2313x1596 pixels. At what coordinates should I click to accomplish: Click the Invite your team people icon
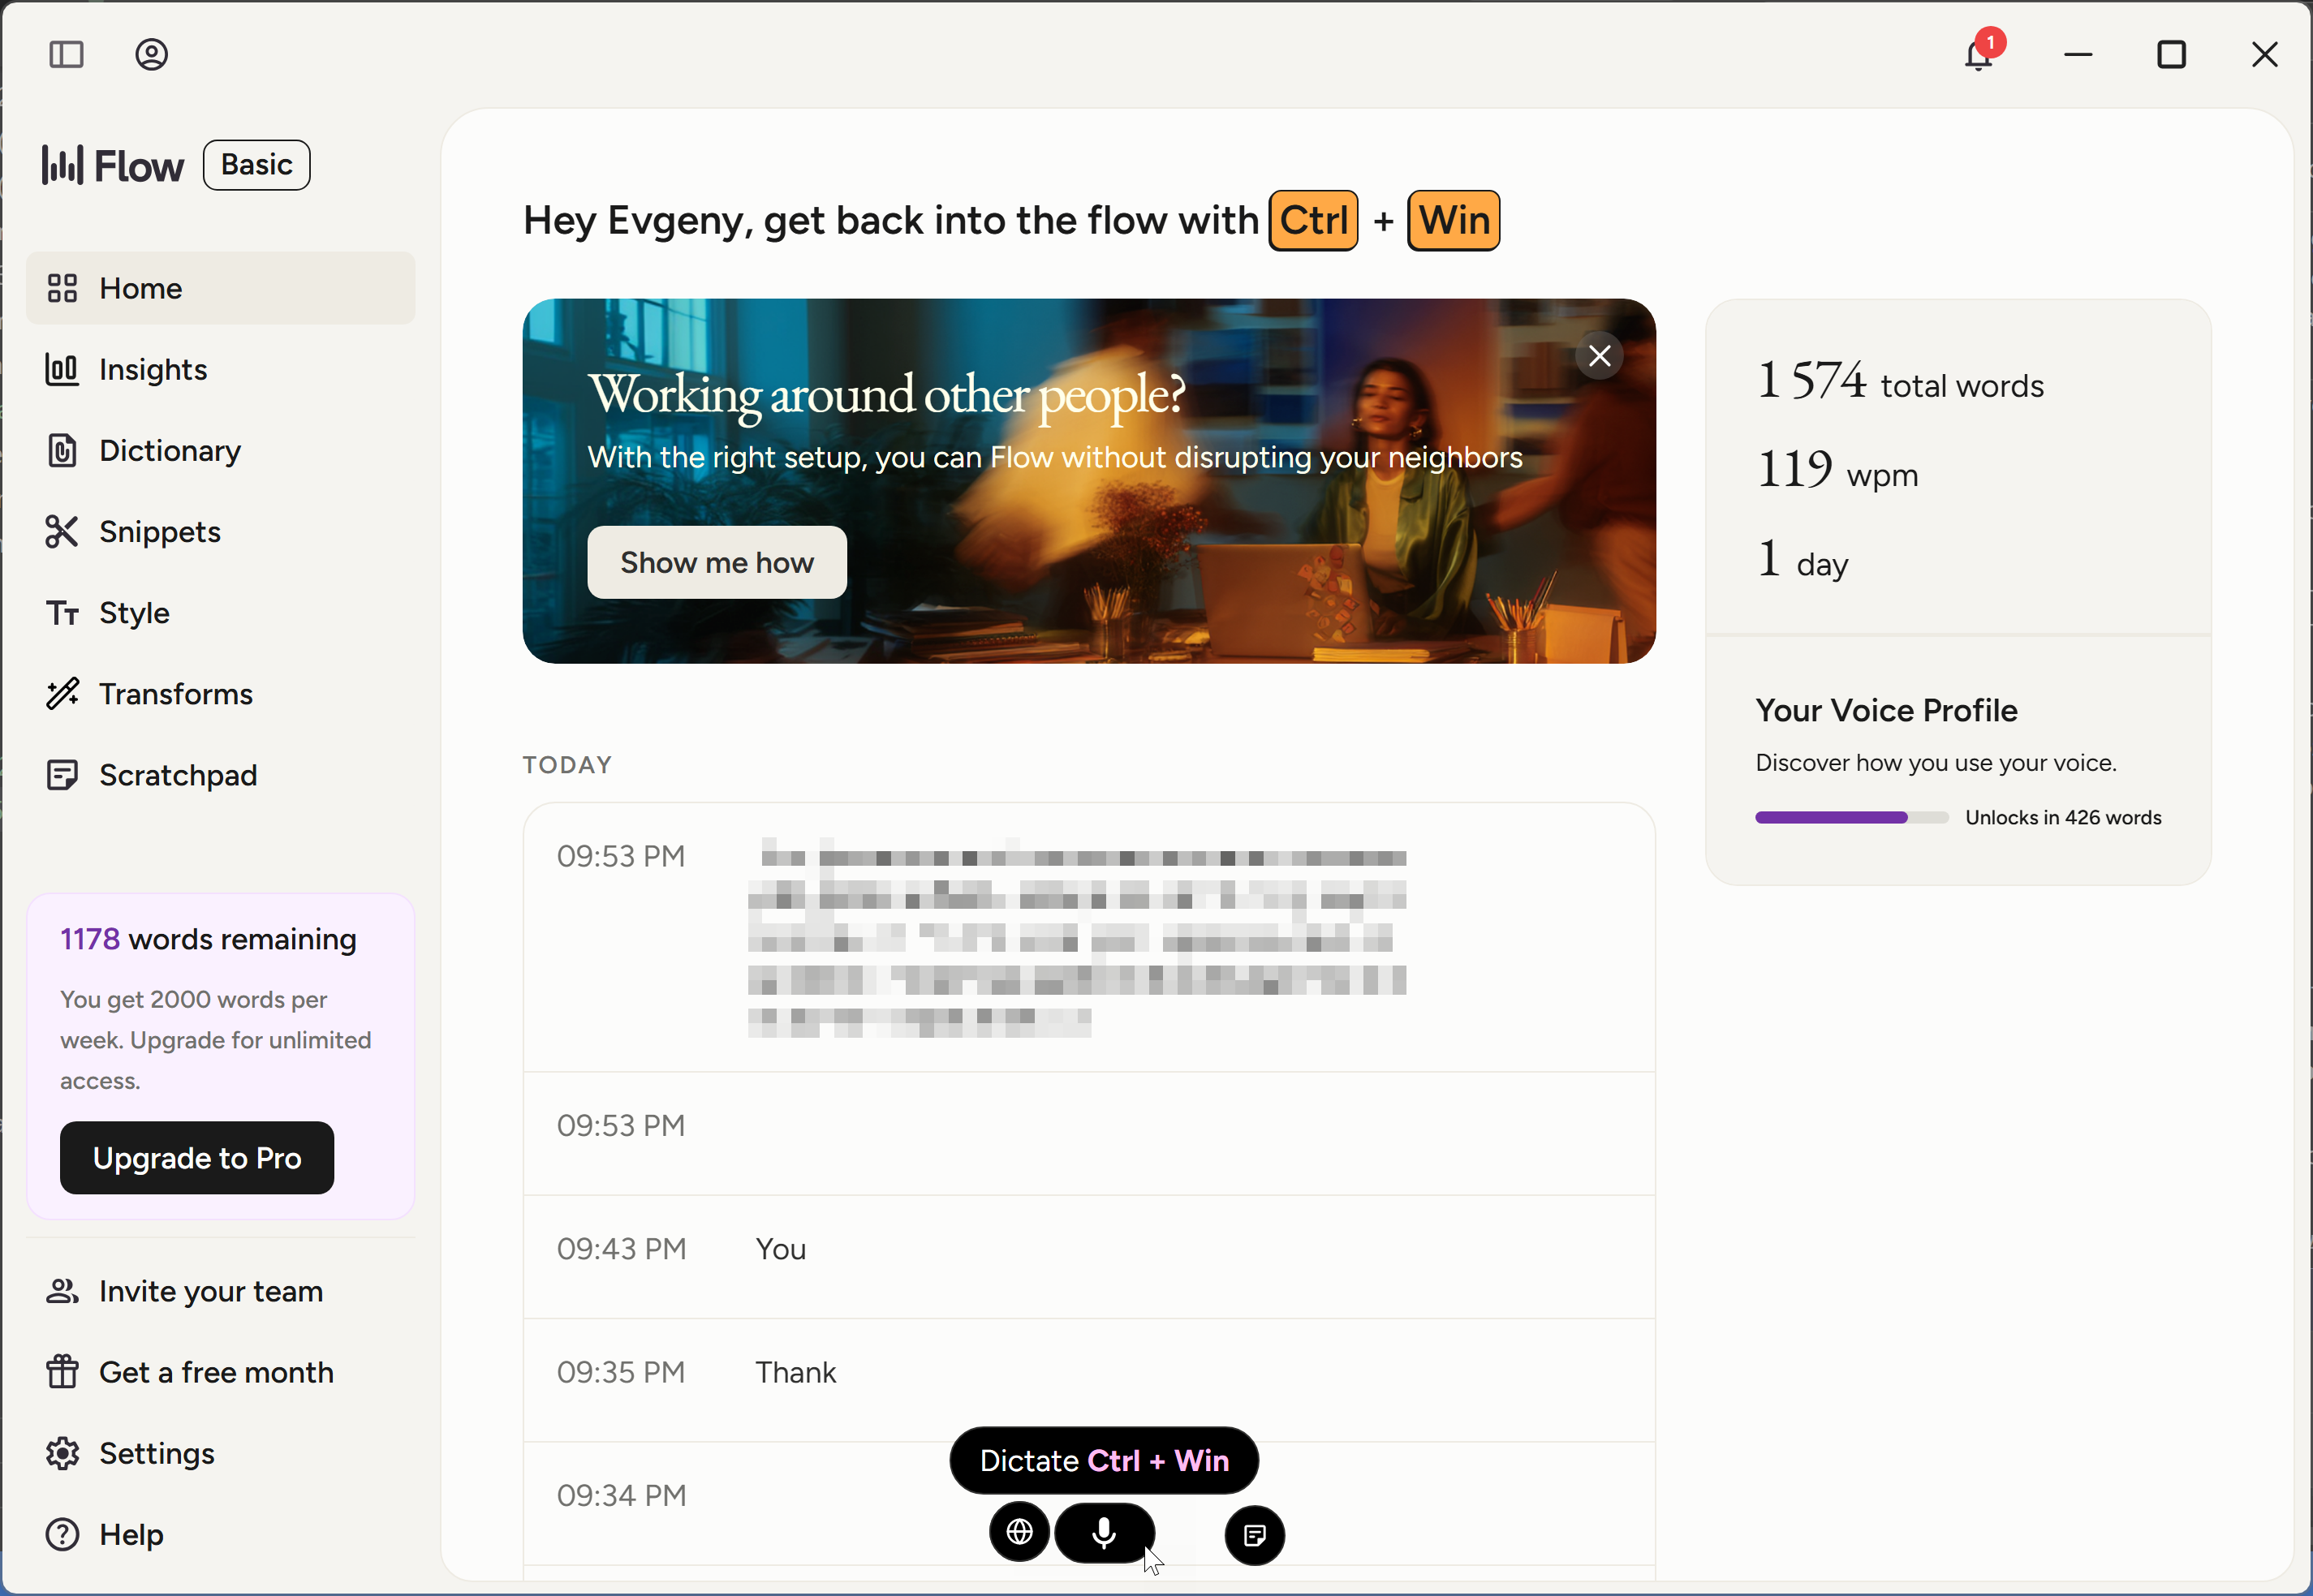coord(62,1291)
